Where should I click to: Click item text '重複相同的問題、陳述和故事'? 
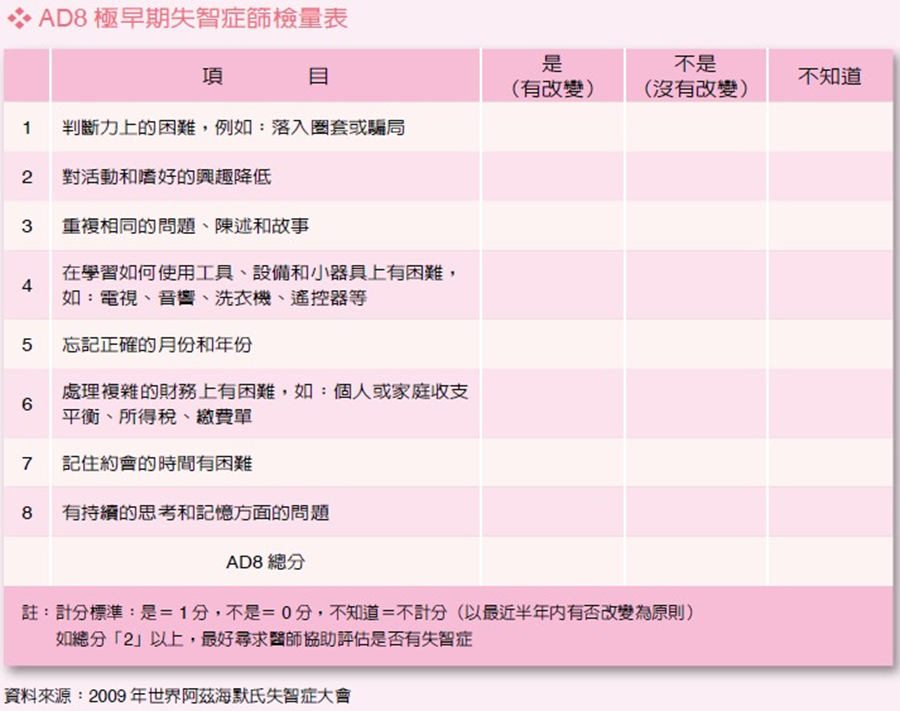[x=185, y=226]
